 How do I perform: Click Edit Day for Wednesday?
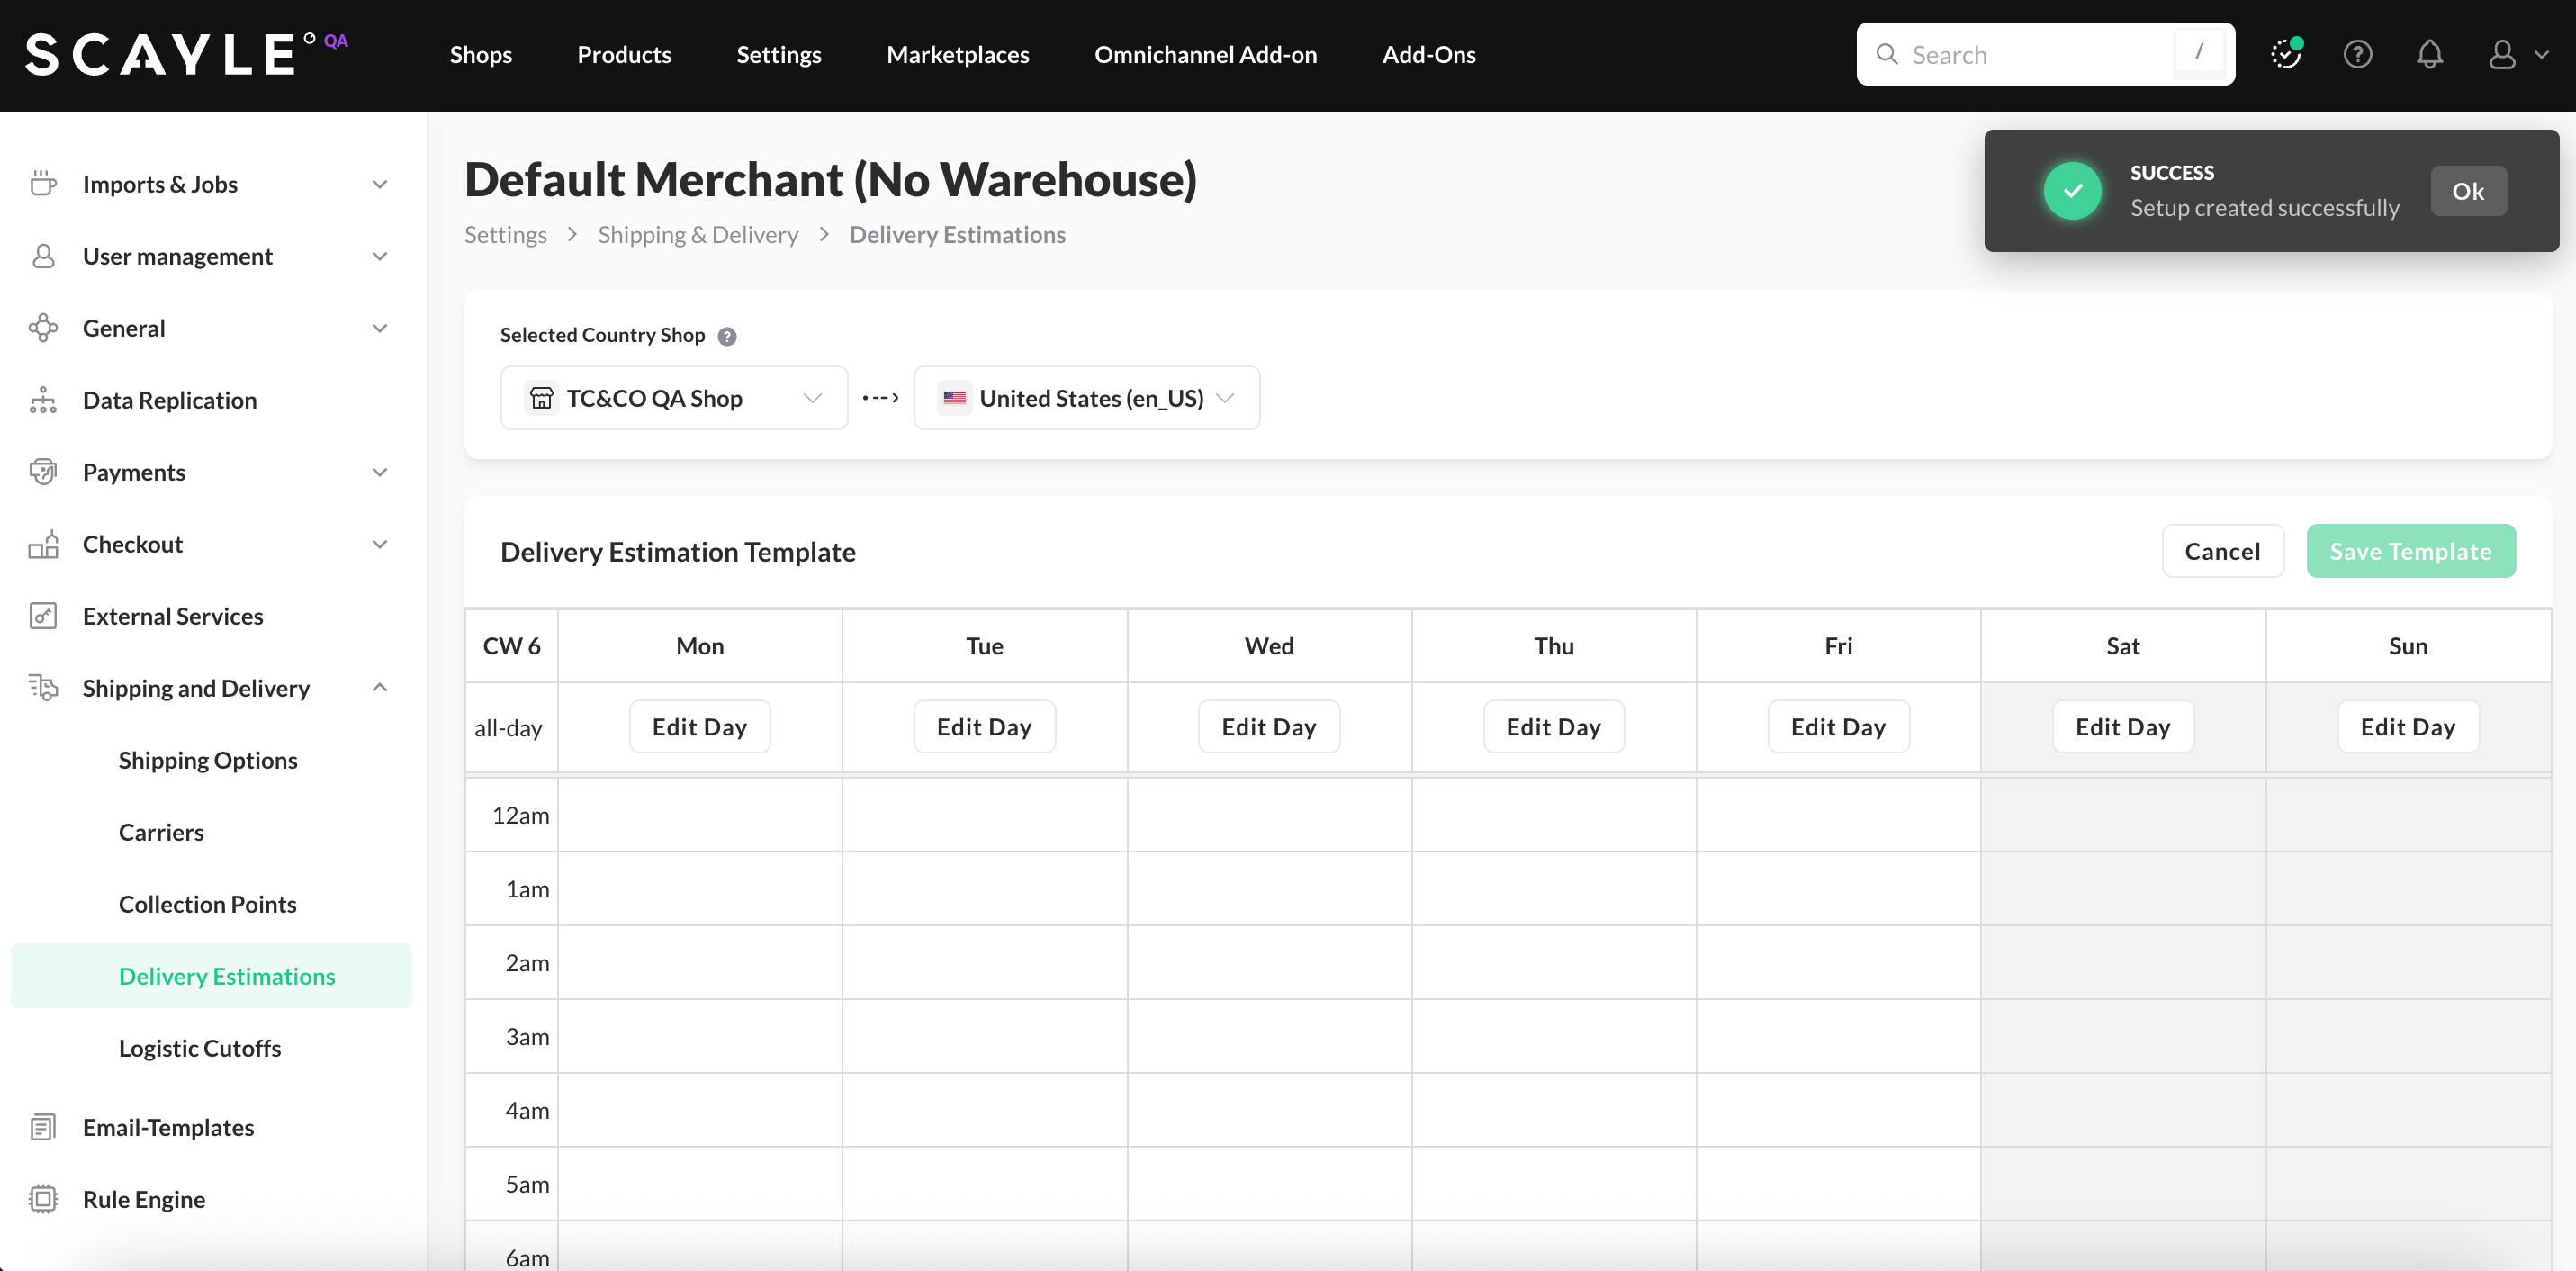[x=1268, y=727]
